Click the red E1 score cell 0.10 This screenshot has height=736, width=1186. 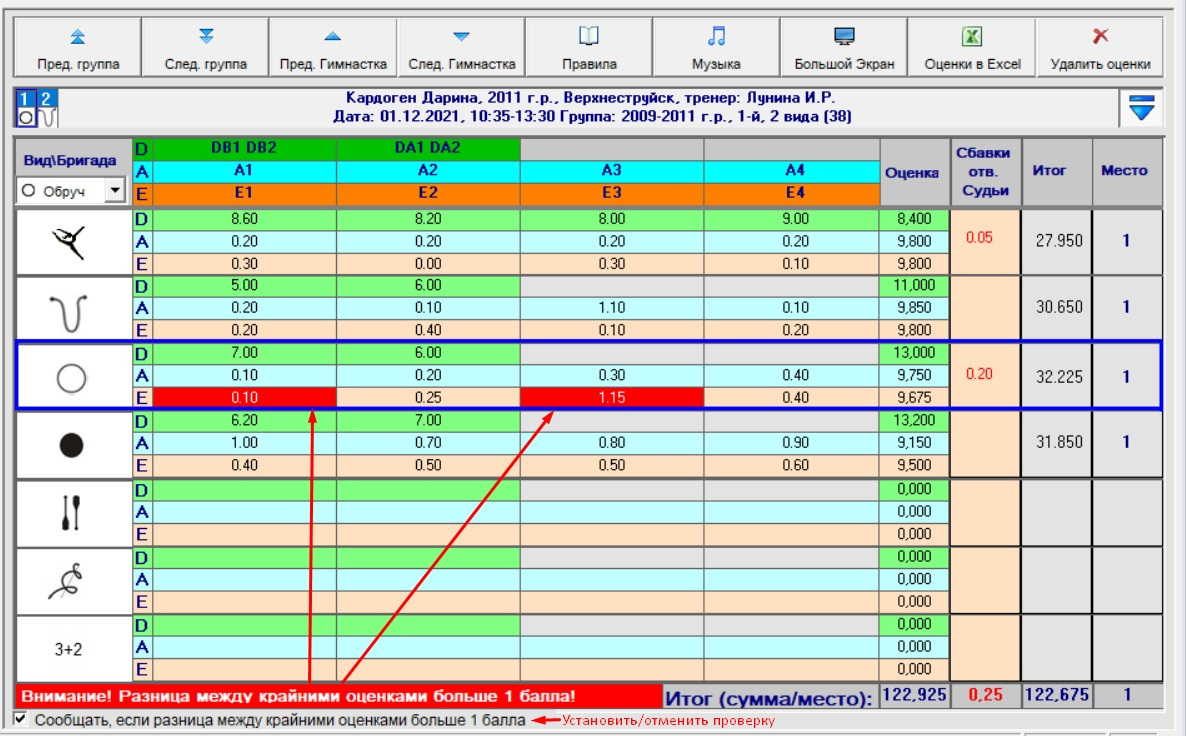244,397
